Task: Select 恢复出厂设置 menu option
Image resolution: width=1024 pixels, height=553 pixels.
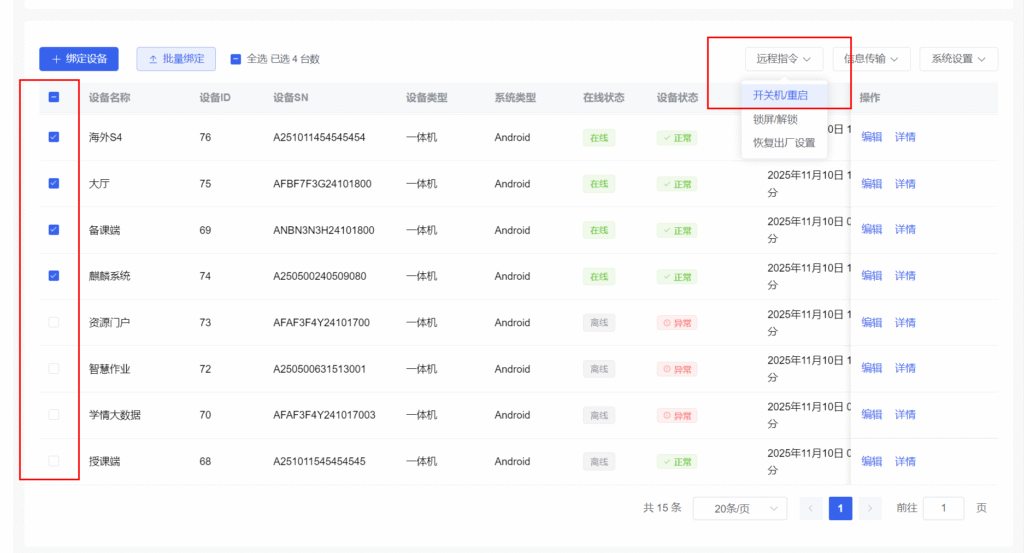Action: [x=783, y=142]
